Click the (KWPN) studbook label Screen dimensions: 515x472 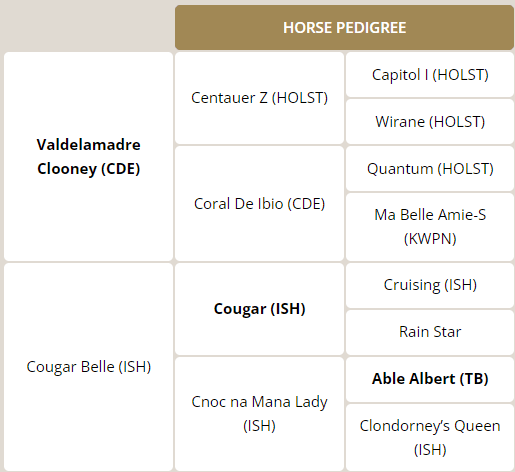coord(430,239)
